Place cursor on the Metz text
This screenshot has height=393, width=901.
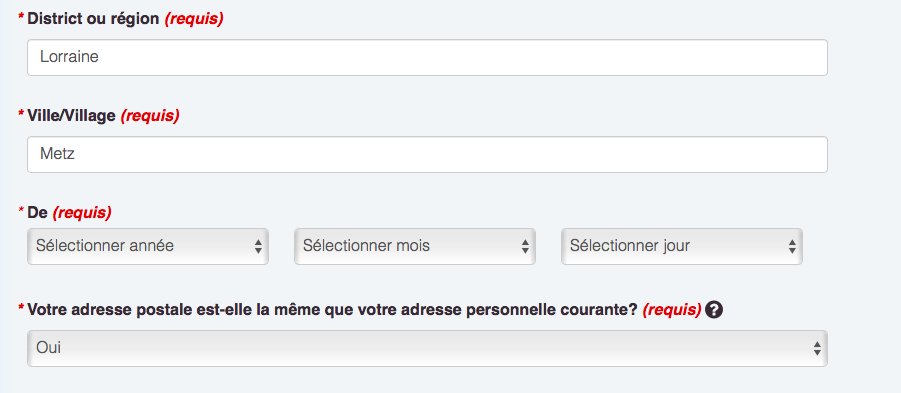click(x=57, y=155)
